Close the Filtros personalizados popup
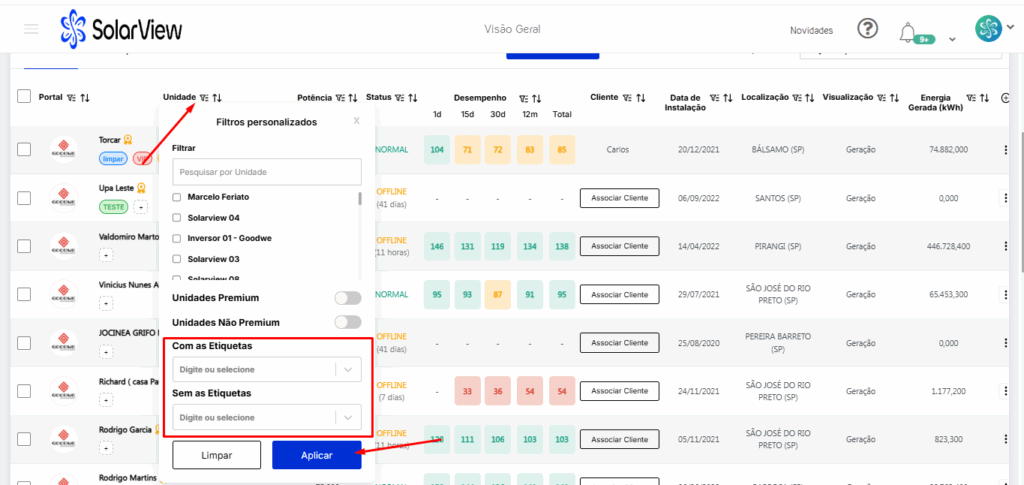 coord(357,121)
